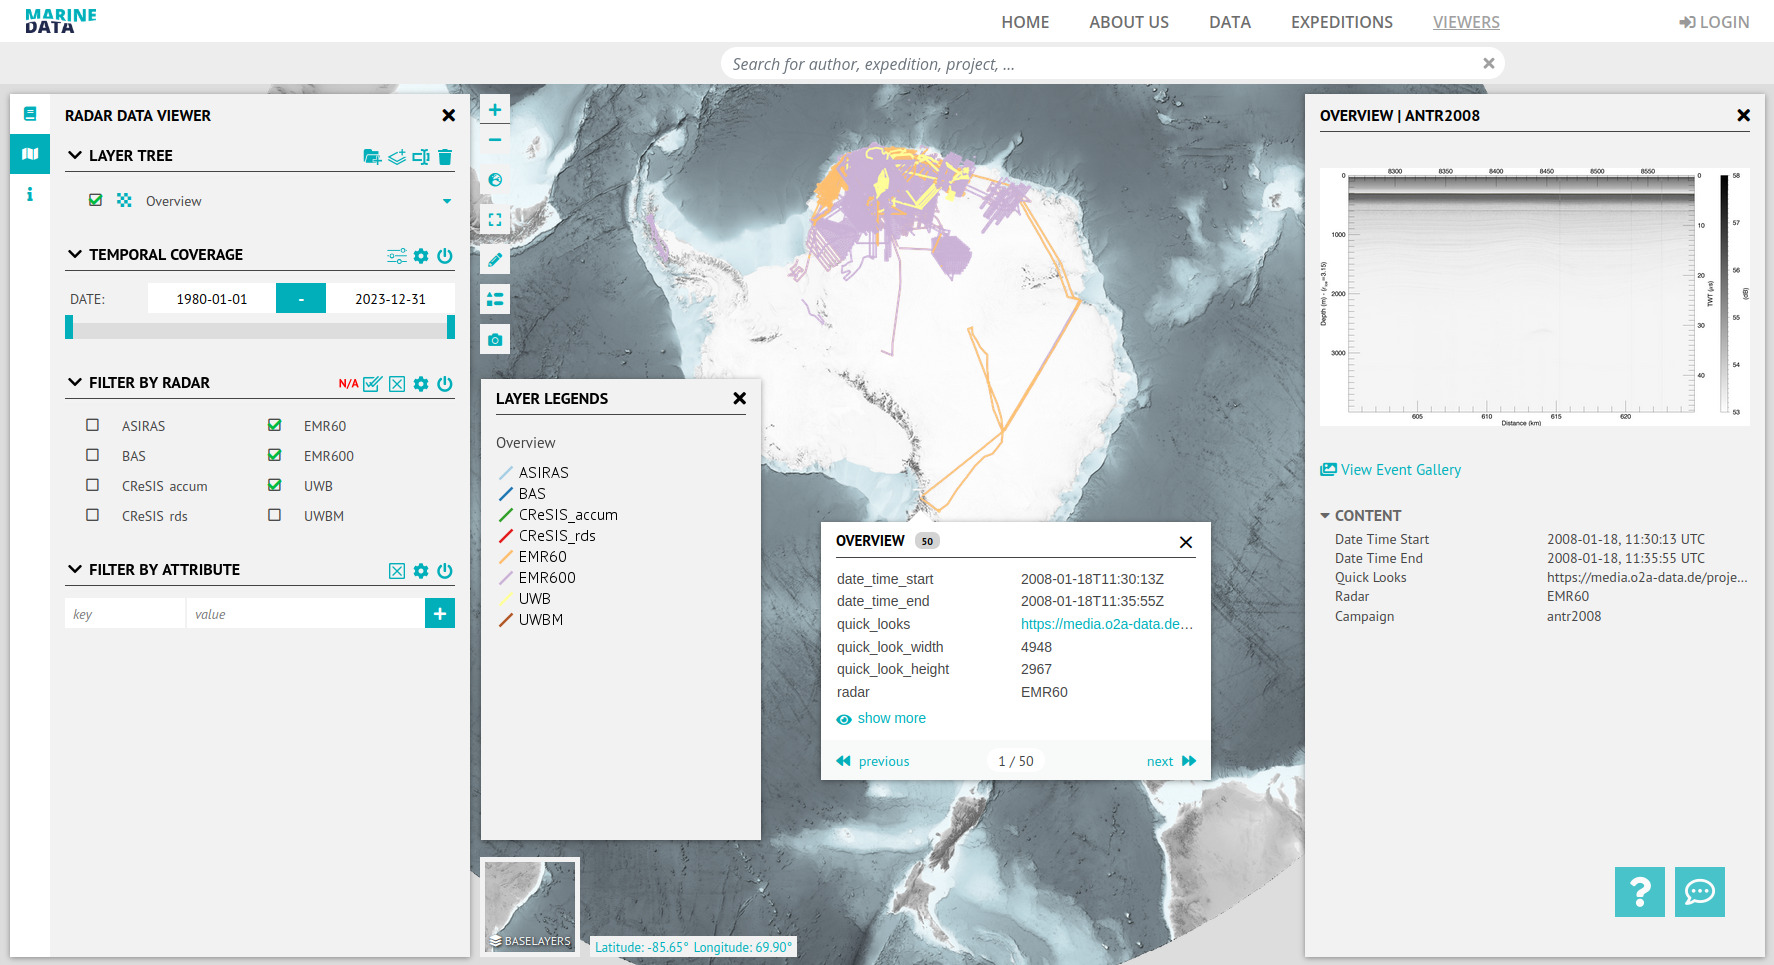The width and height of the screenshot is (1774, 965).
Task: Open Temporal Coverage filter settings sliders icon
Action: [396, 256]
